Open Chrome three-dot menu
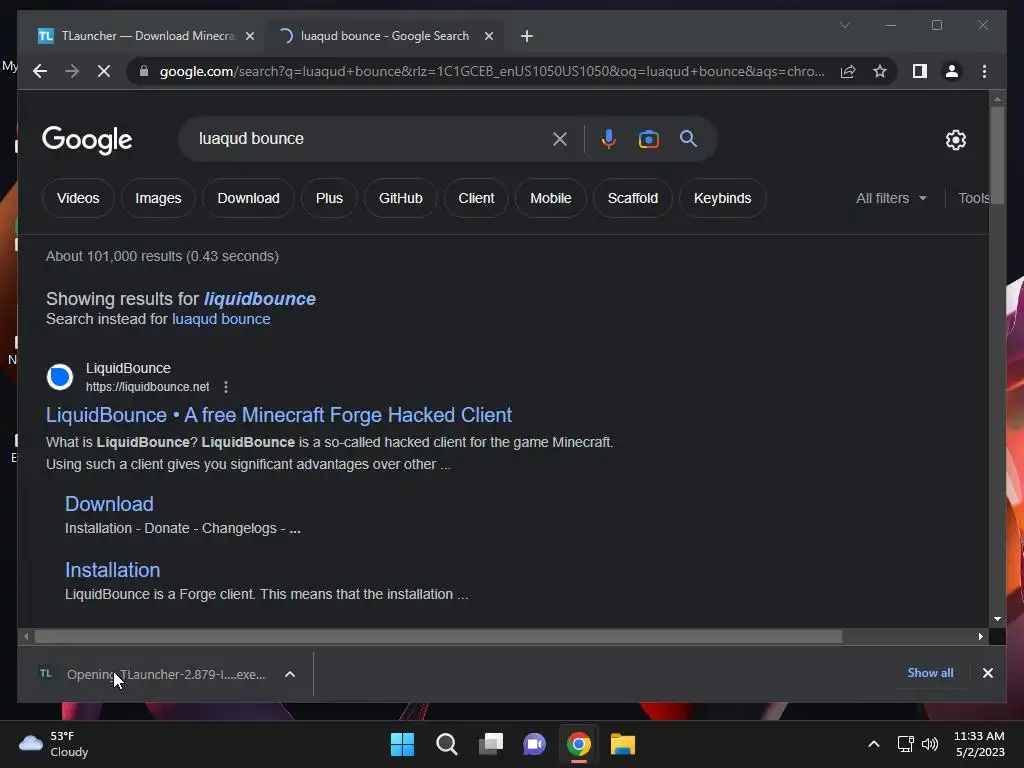This screenshot has width=1024, height=768. click(984, 71)
